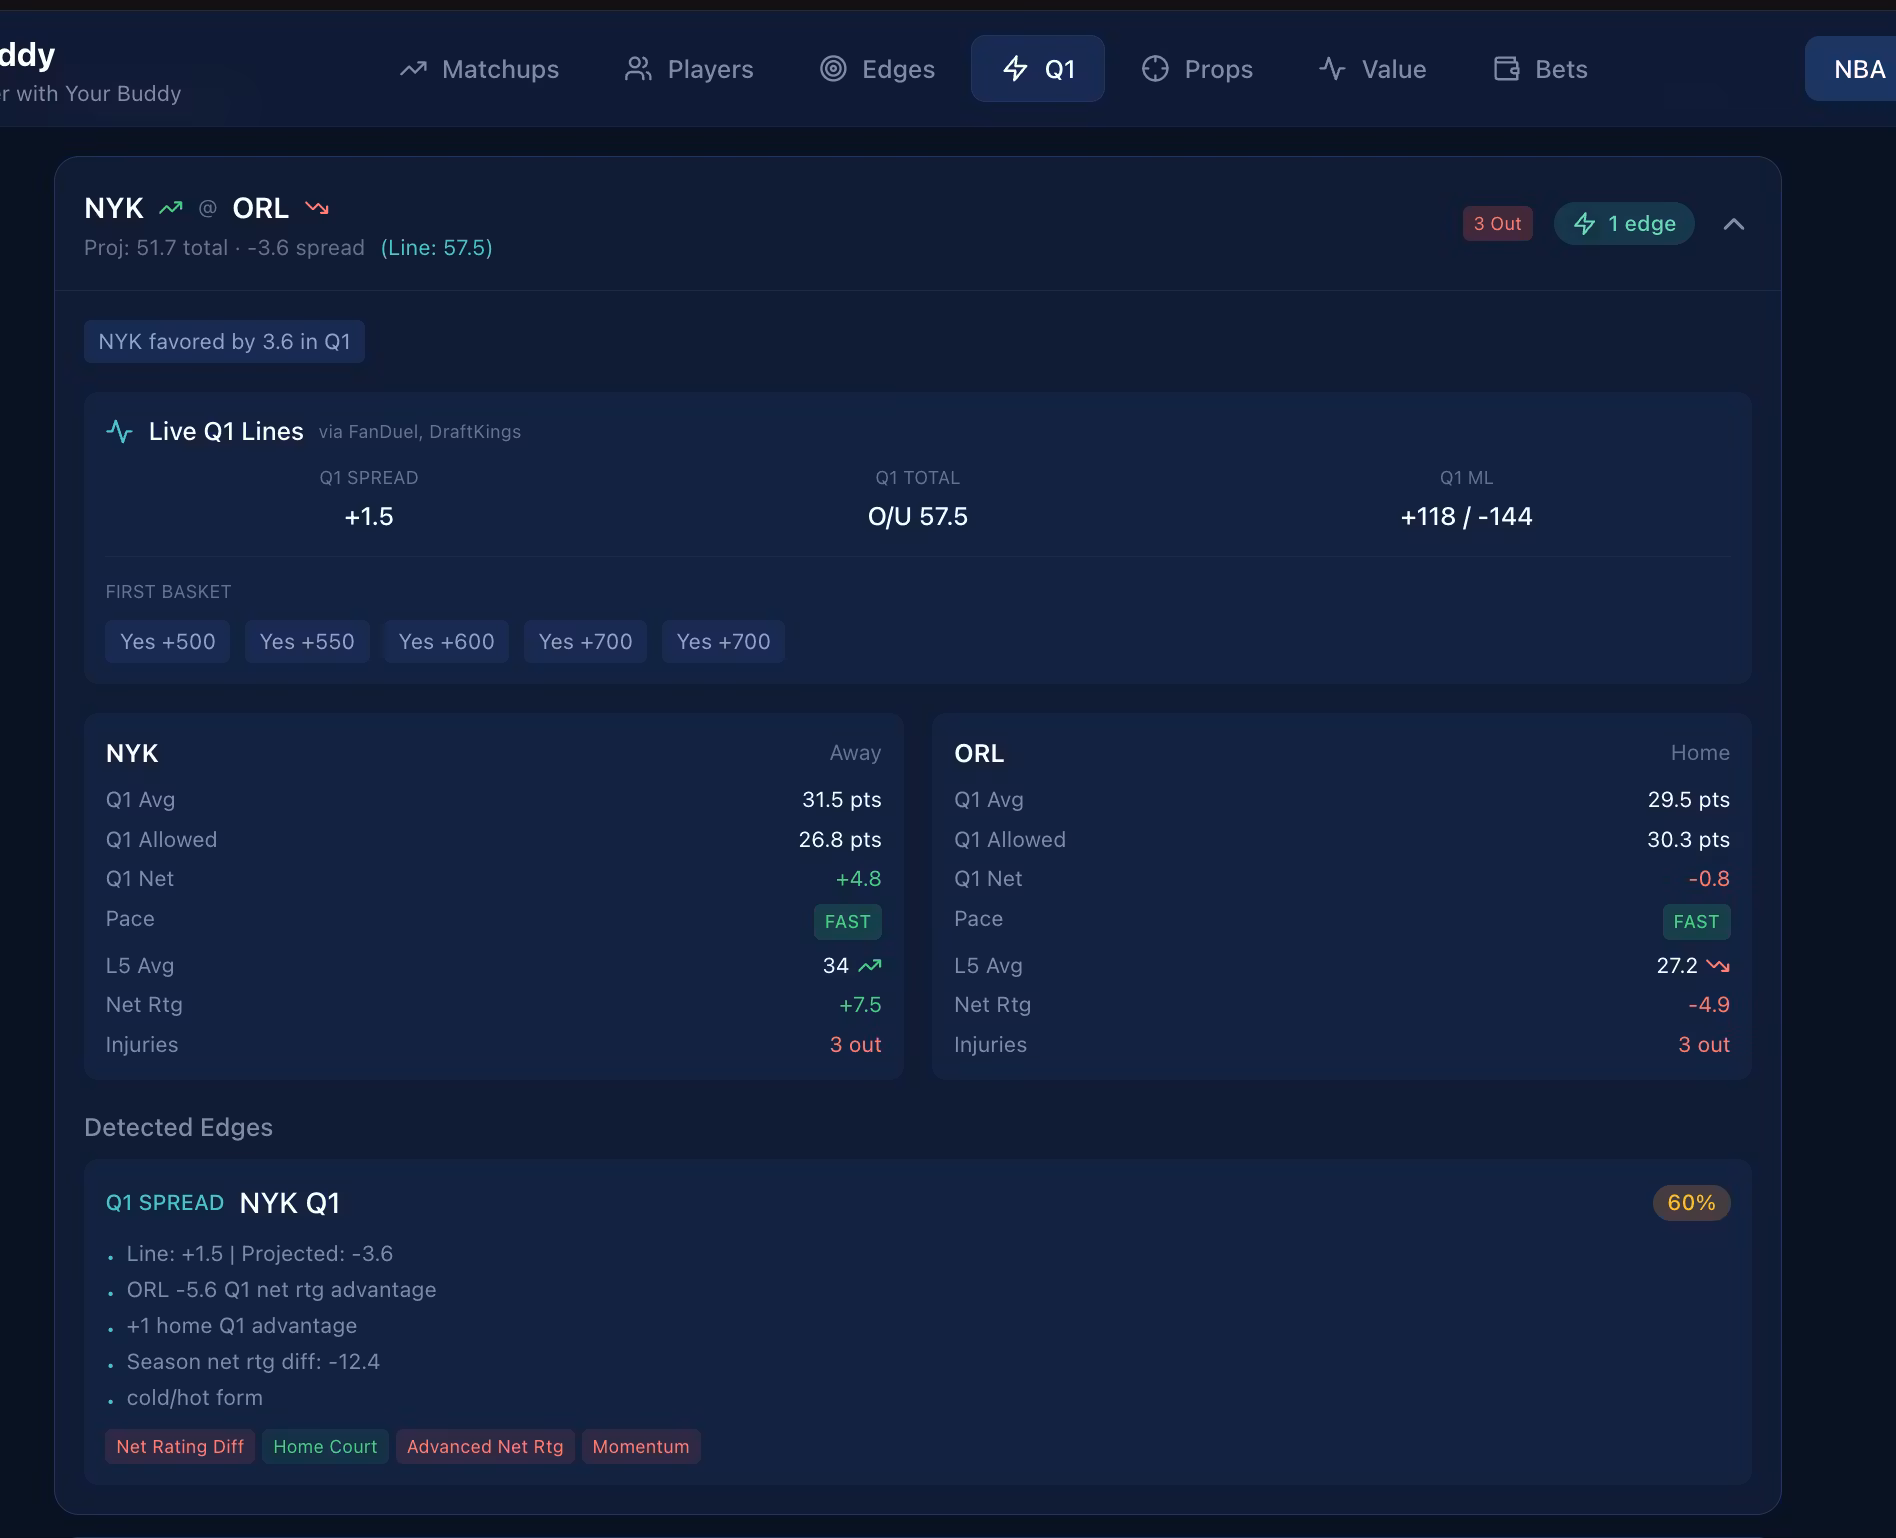Select the NBA league button
The height and width of the screenshot is (1538, 1896).
tap(1858, 69)
